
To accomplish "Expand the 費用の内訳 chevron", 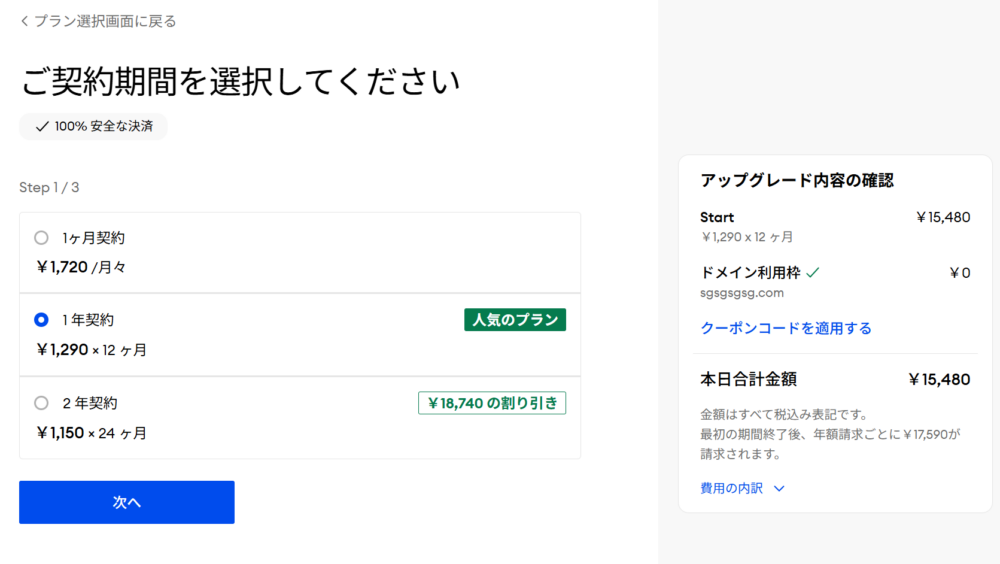I will pyautogui.click(x=779, y=489).
